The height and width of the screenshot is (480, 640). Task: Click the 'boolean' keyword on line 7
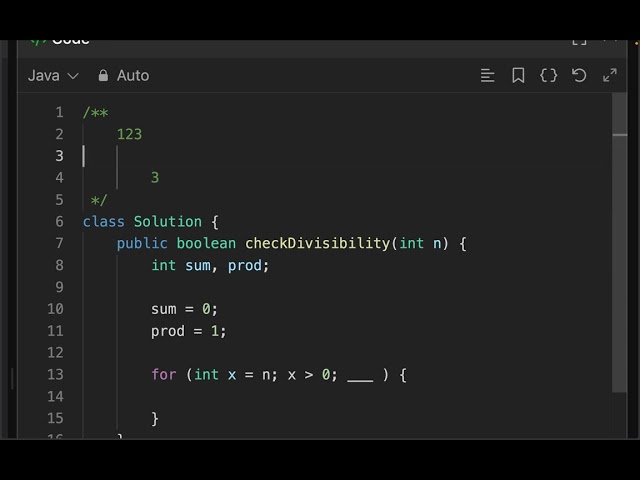click(206, 244)
